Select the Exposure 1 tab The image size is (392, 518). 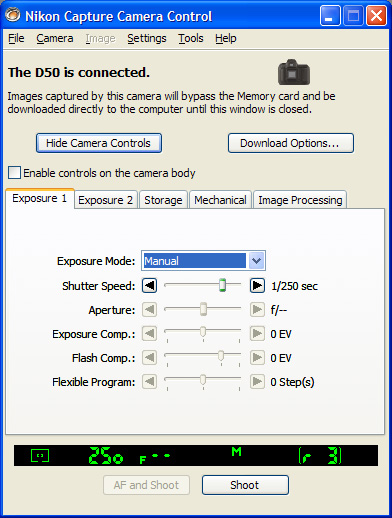click(x=40, y=199)
